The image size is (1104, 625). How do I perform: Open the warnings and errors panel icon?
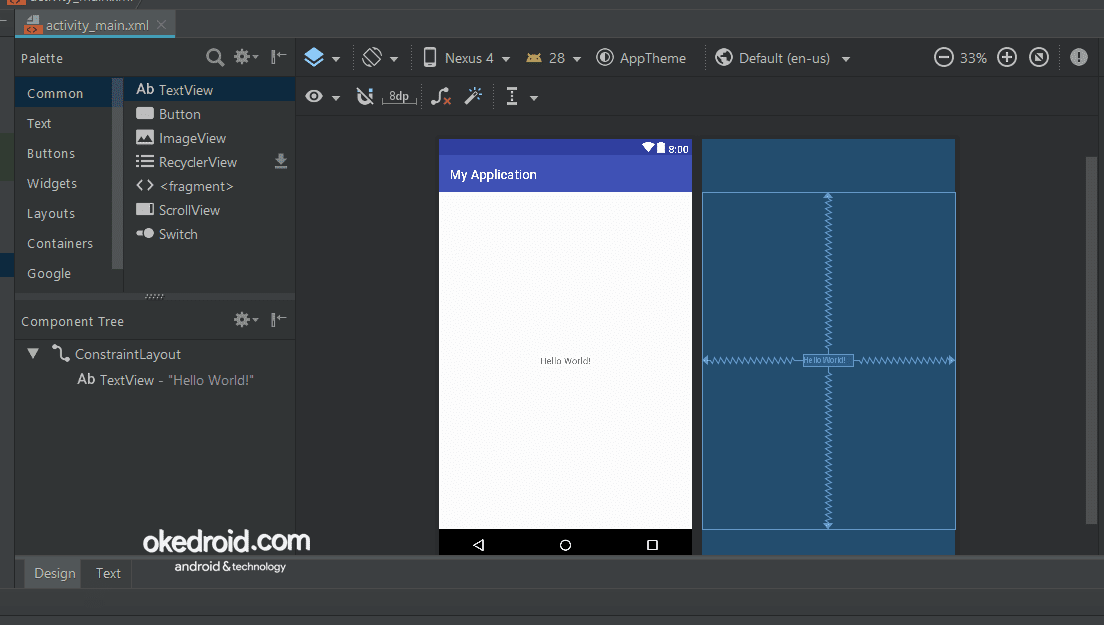[1078, 57]
